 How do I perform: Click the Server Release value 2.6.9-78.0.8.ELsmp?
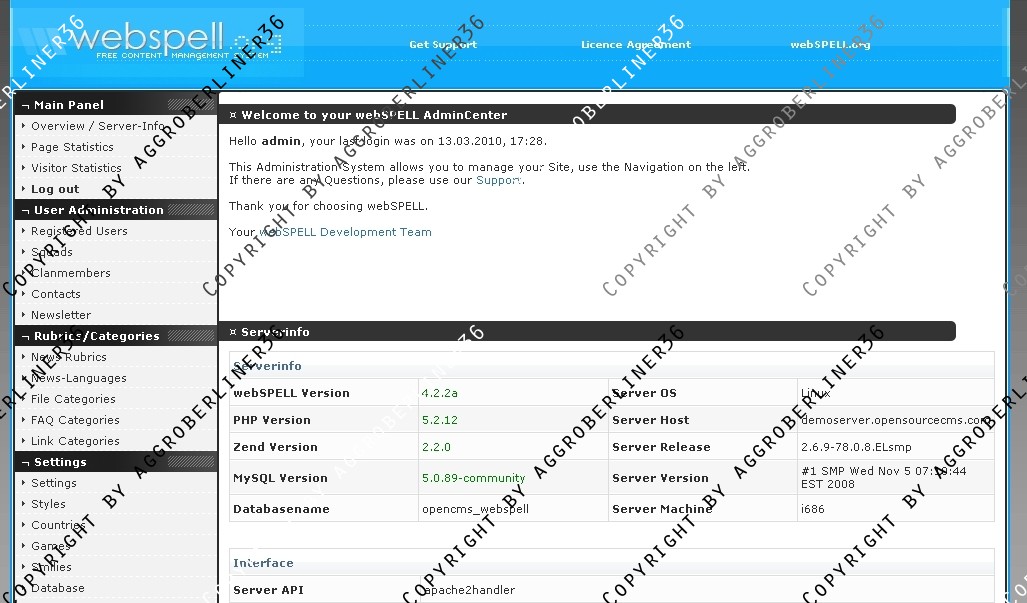pyautogui.click(x=856, y=447)
